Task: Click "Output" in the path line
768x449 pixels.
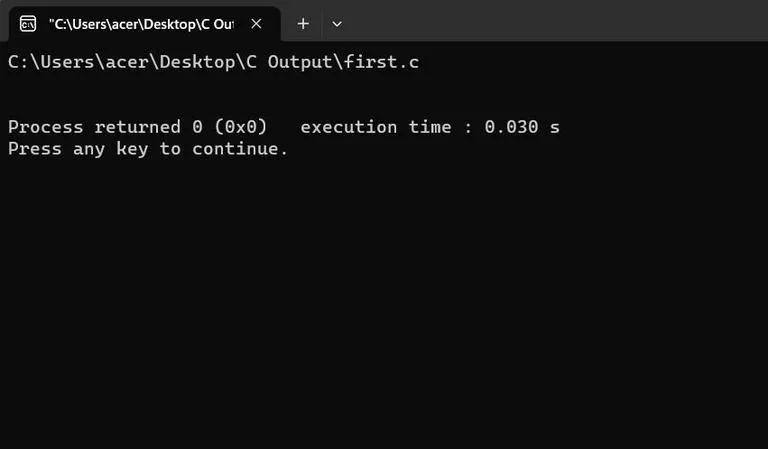Action: pyautogui.click(x=300, y=62)
